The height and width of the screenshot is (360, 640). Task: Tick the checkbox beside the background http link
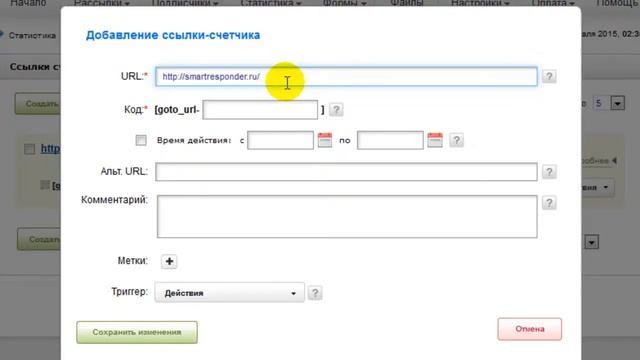29,149
